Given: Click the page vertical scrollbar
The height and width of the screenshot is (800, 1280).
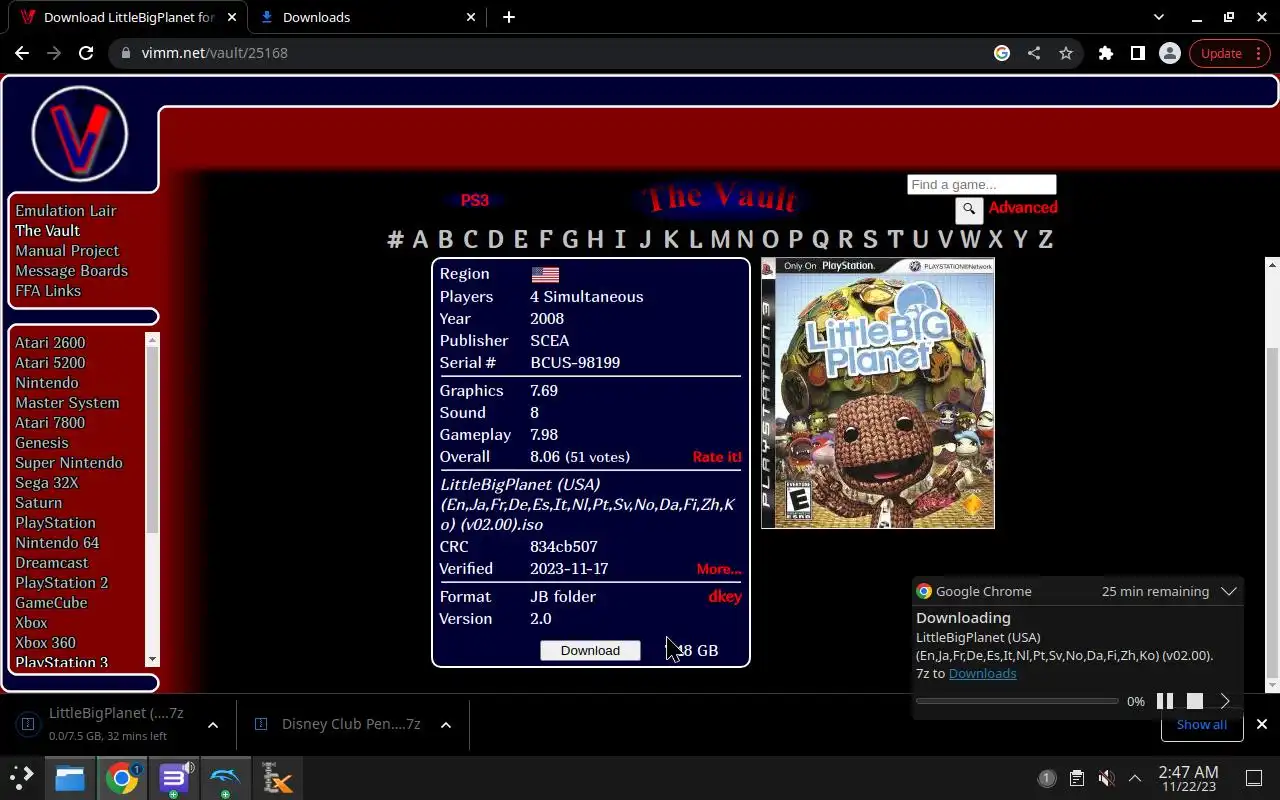Looking at the screenshot, I should coord(1272,475).
